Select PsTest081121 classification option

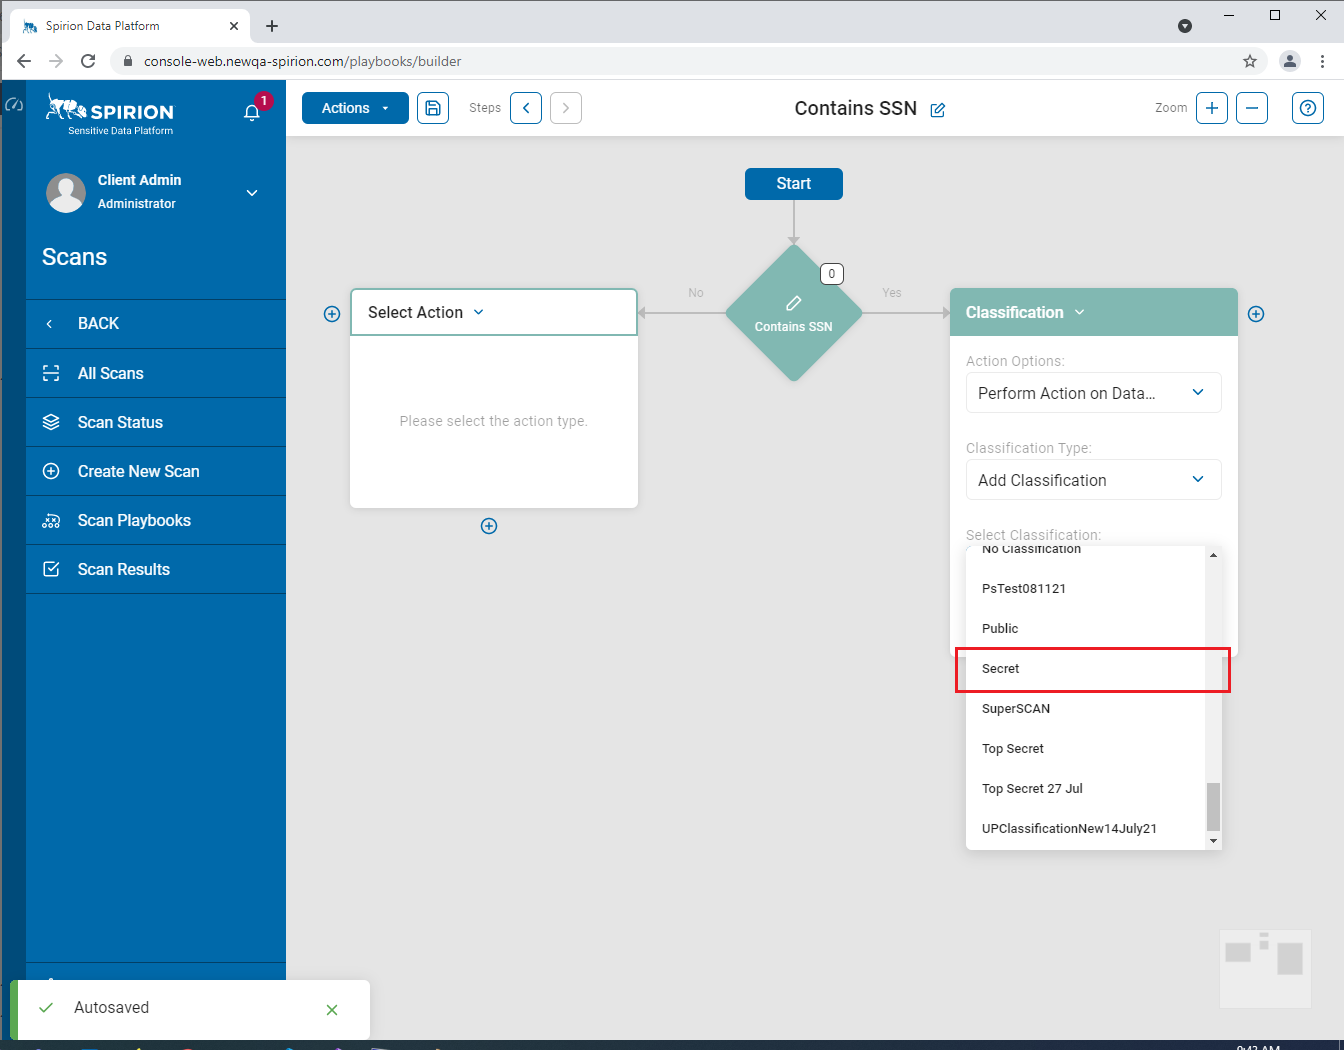(1086, 588)
